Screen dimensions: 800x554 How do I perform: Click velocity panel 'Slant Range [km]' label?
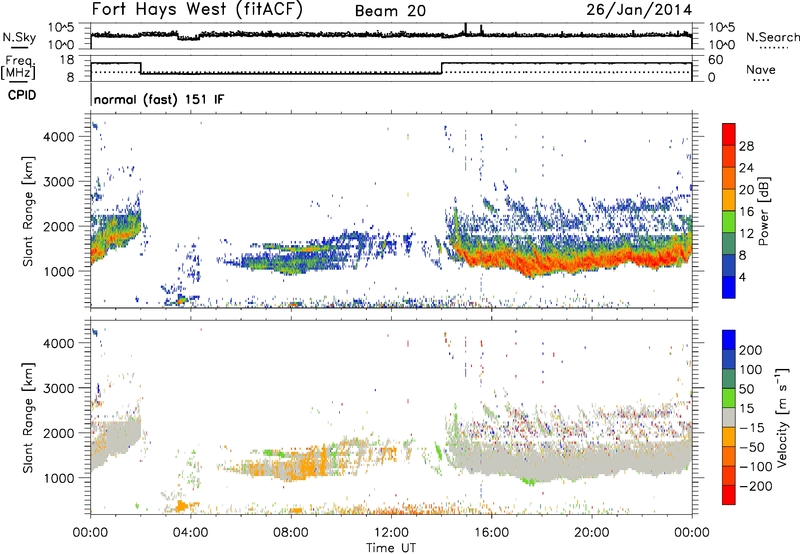click(28, 418)
